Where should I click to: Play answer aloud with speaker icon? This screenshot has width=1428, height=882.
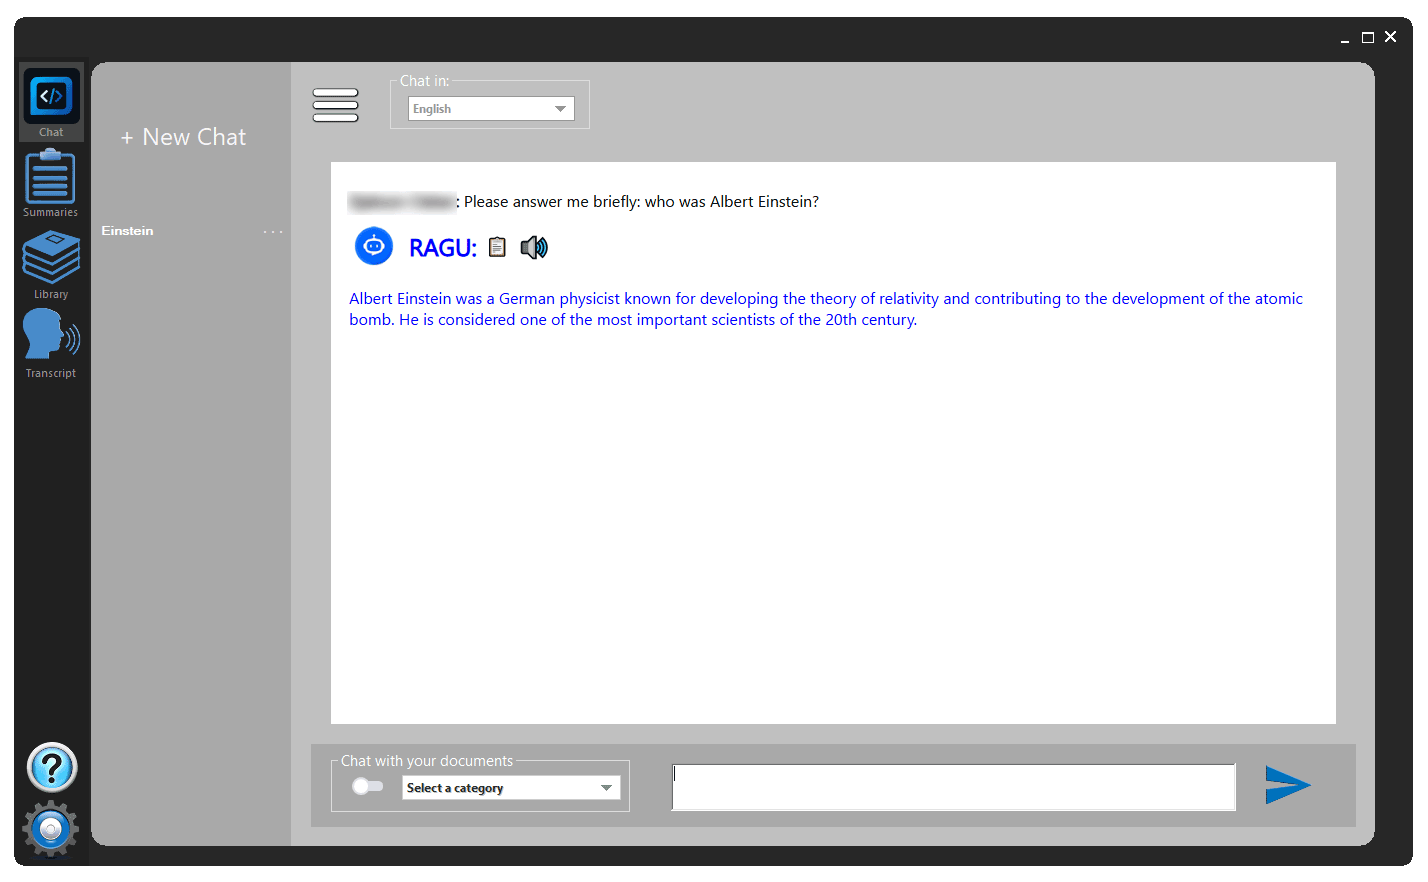click(534, 247)
